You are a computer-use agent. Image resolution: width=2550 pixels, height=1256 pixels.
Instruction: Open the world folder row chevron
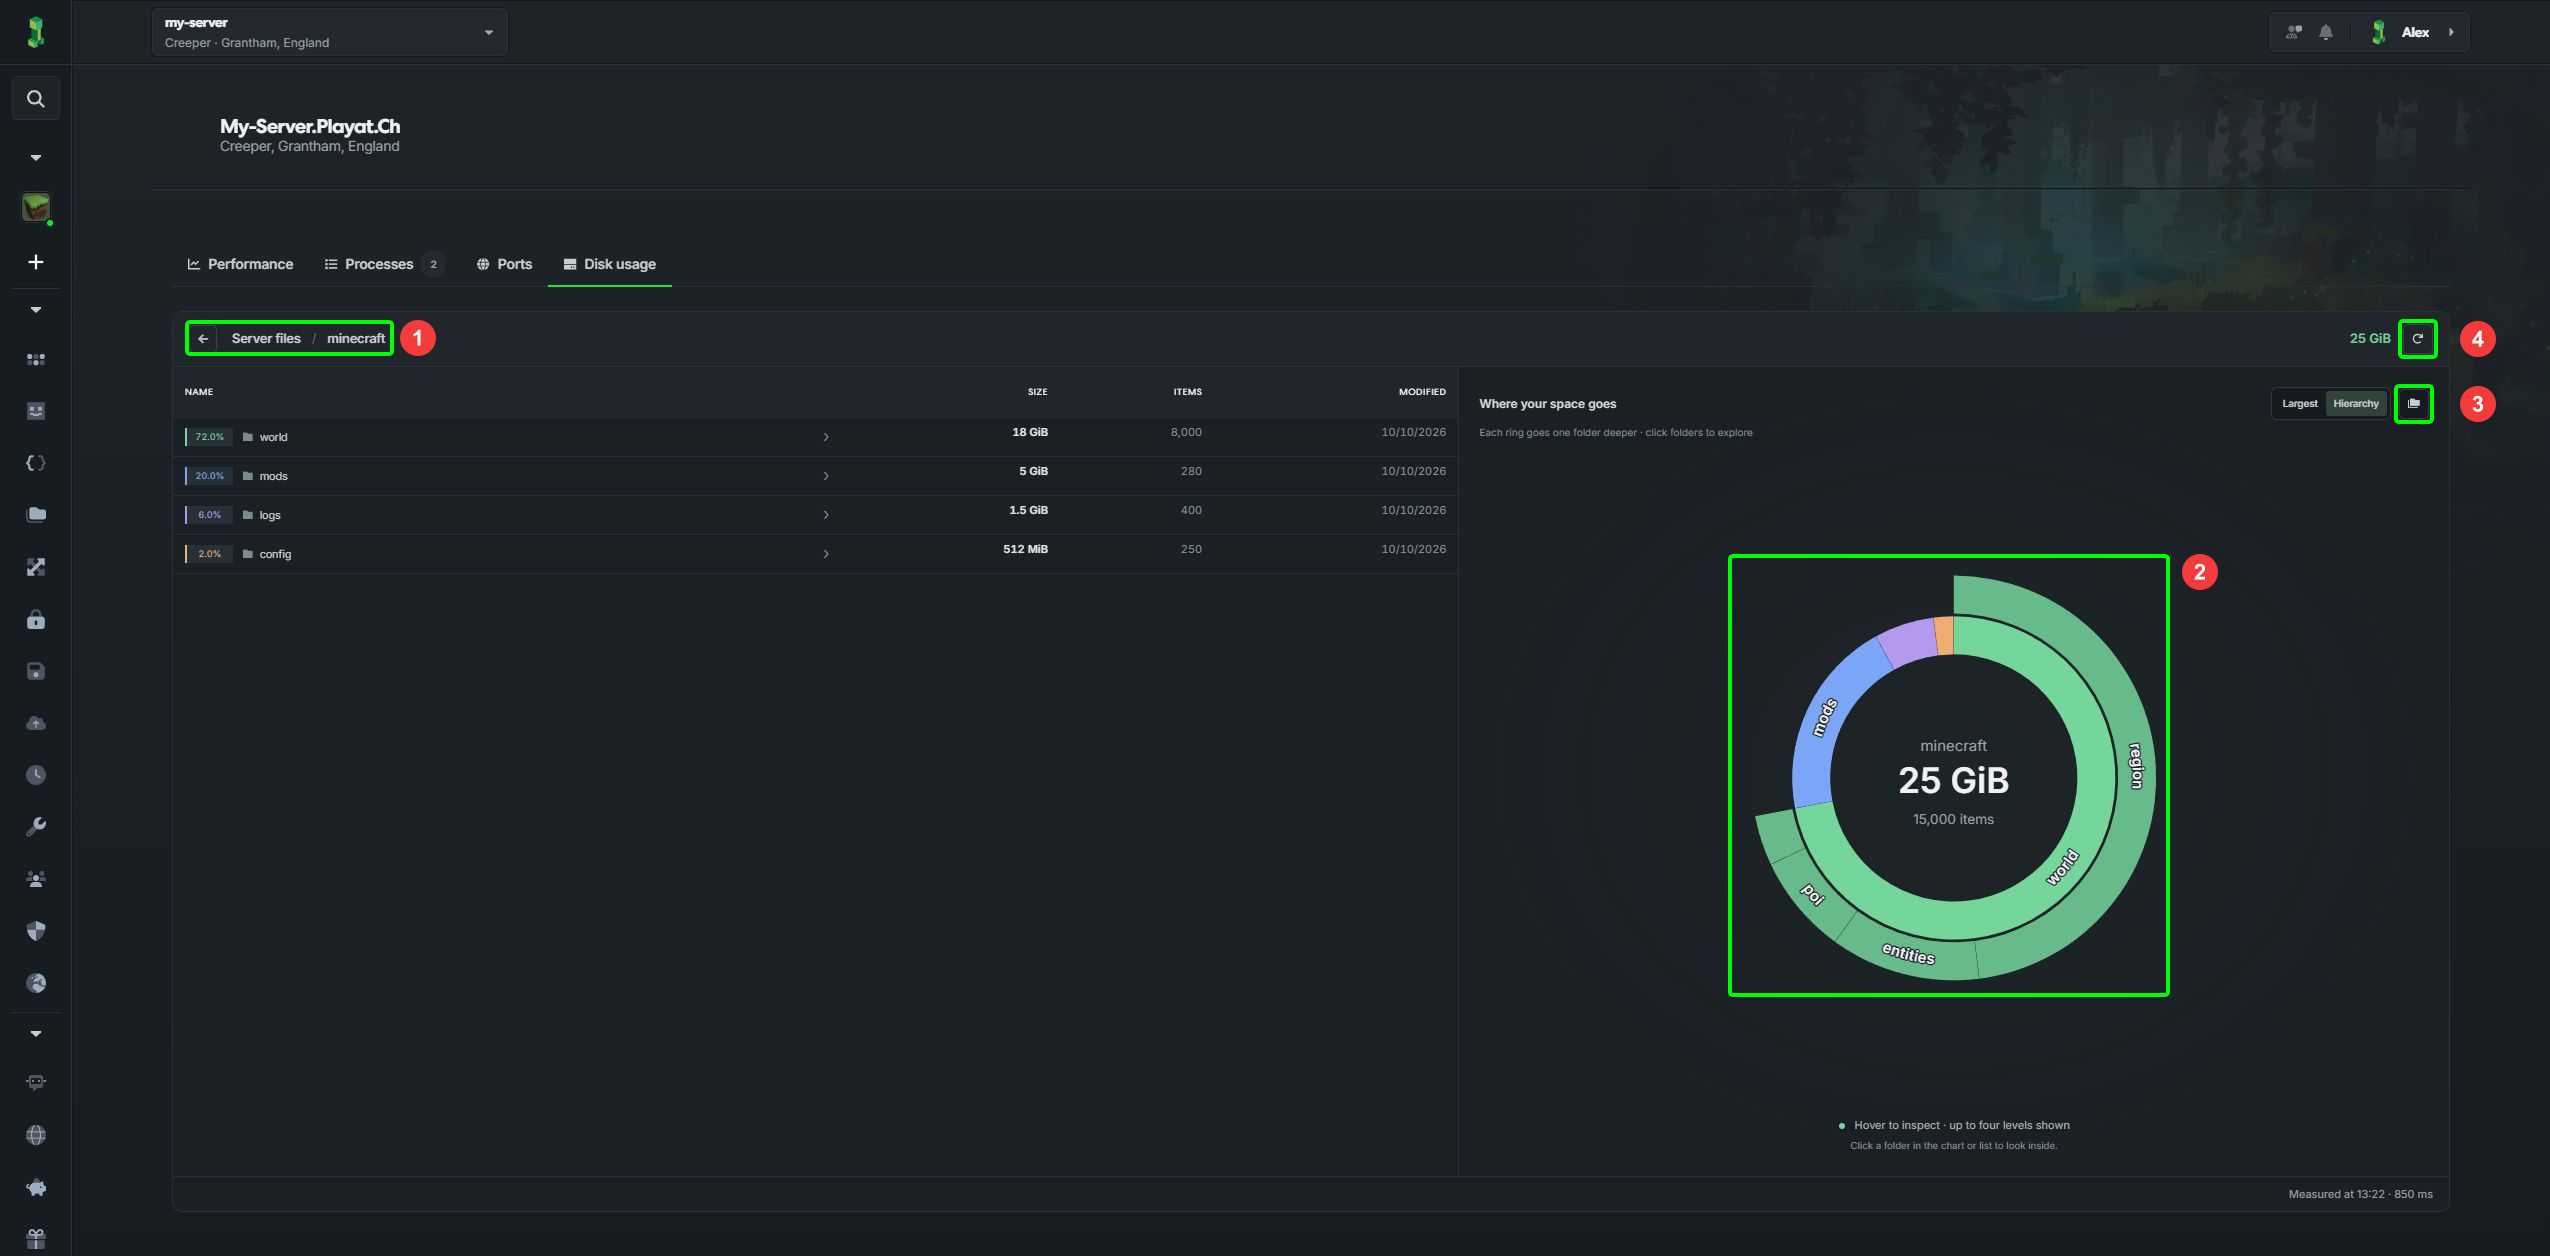click(826, 437)
